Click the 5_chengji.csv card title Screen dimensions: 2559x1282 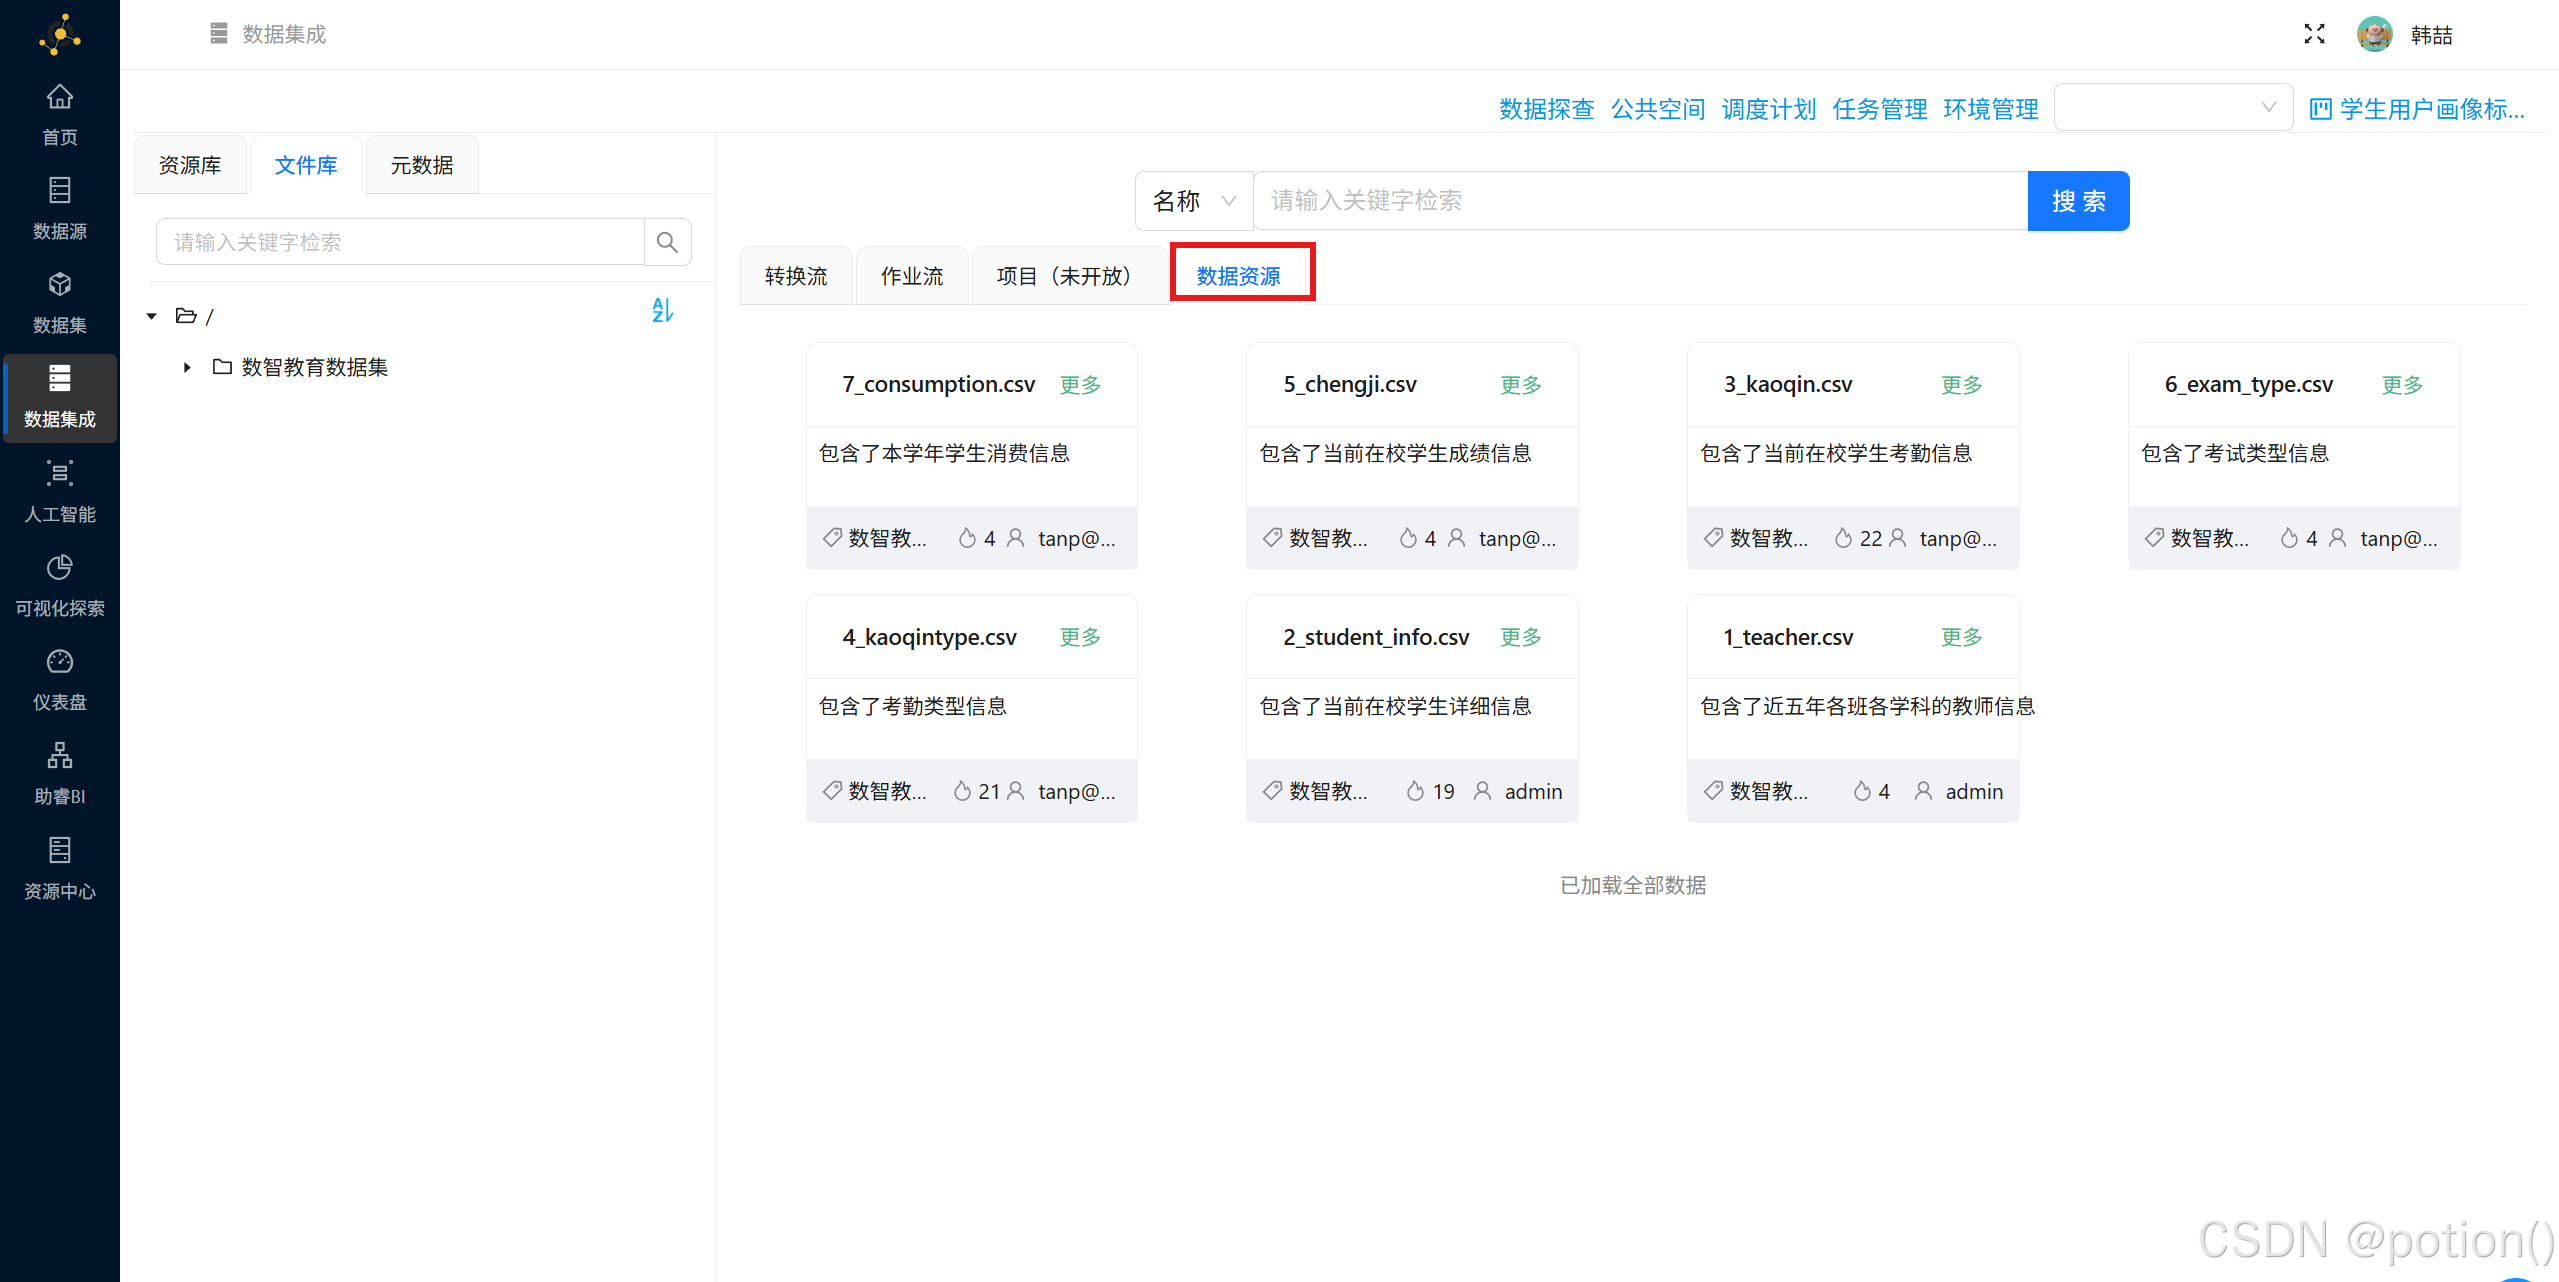click(x=1350, y=385)
